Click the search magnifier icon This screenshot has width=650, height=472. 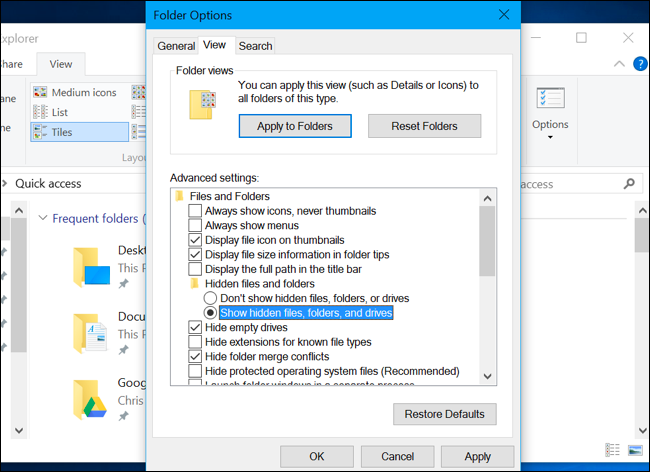[x=629, y=184]
